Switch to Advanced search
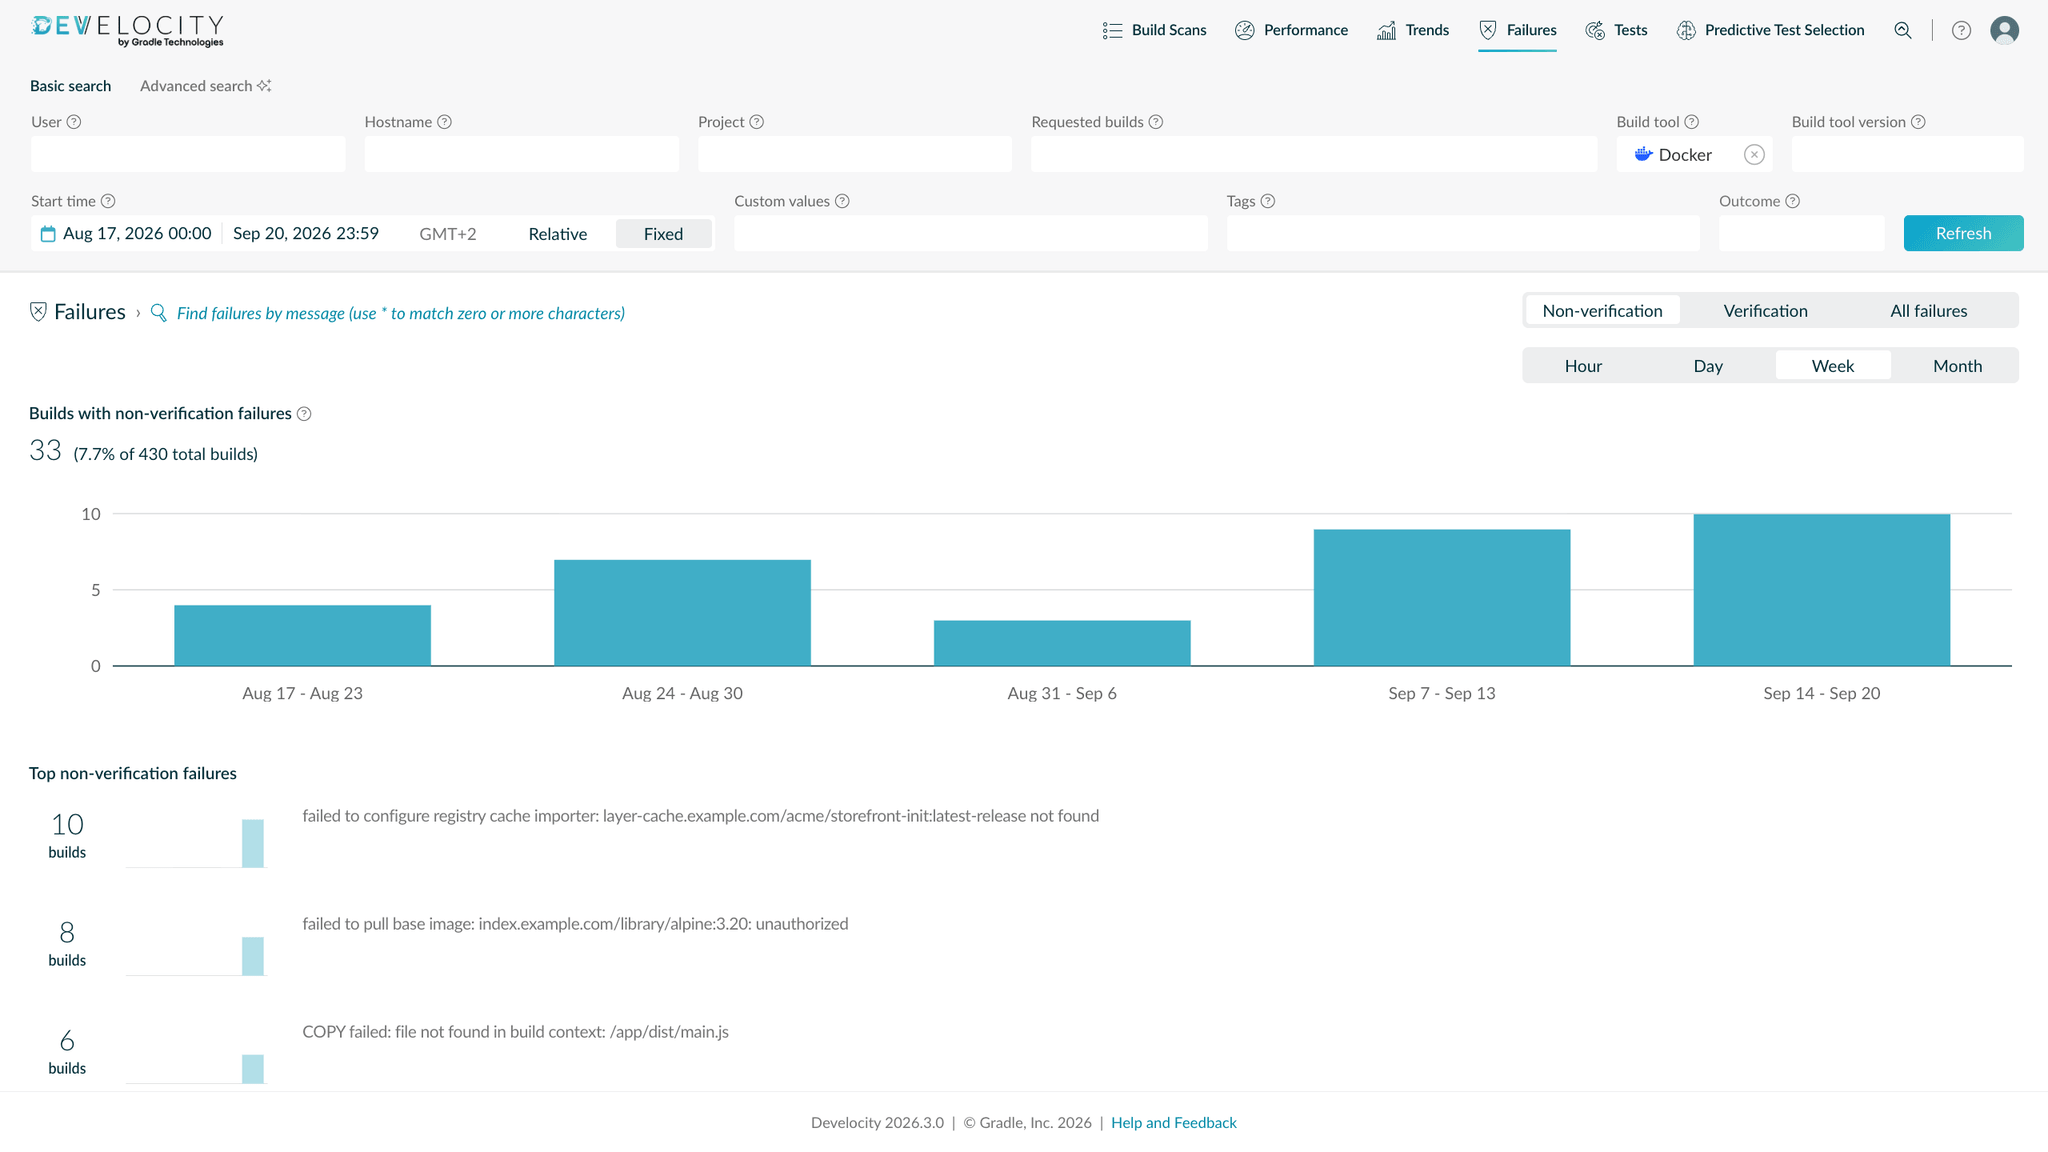2048x1152 pixels. point(205,86)
